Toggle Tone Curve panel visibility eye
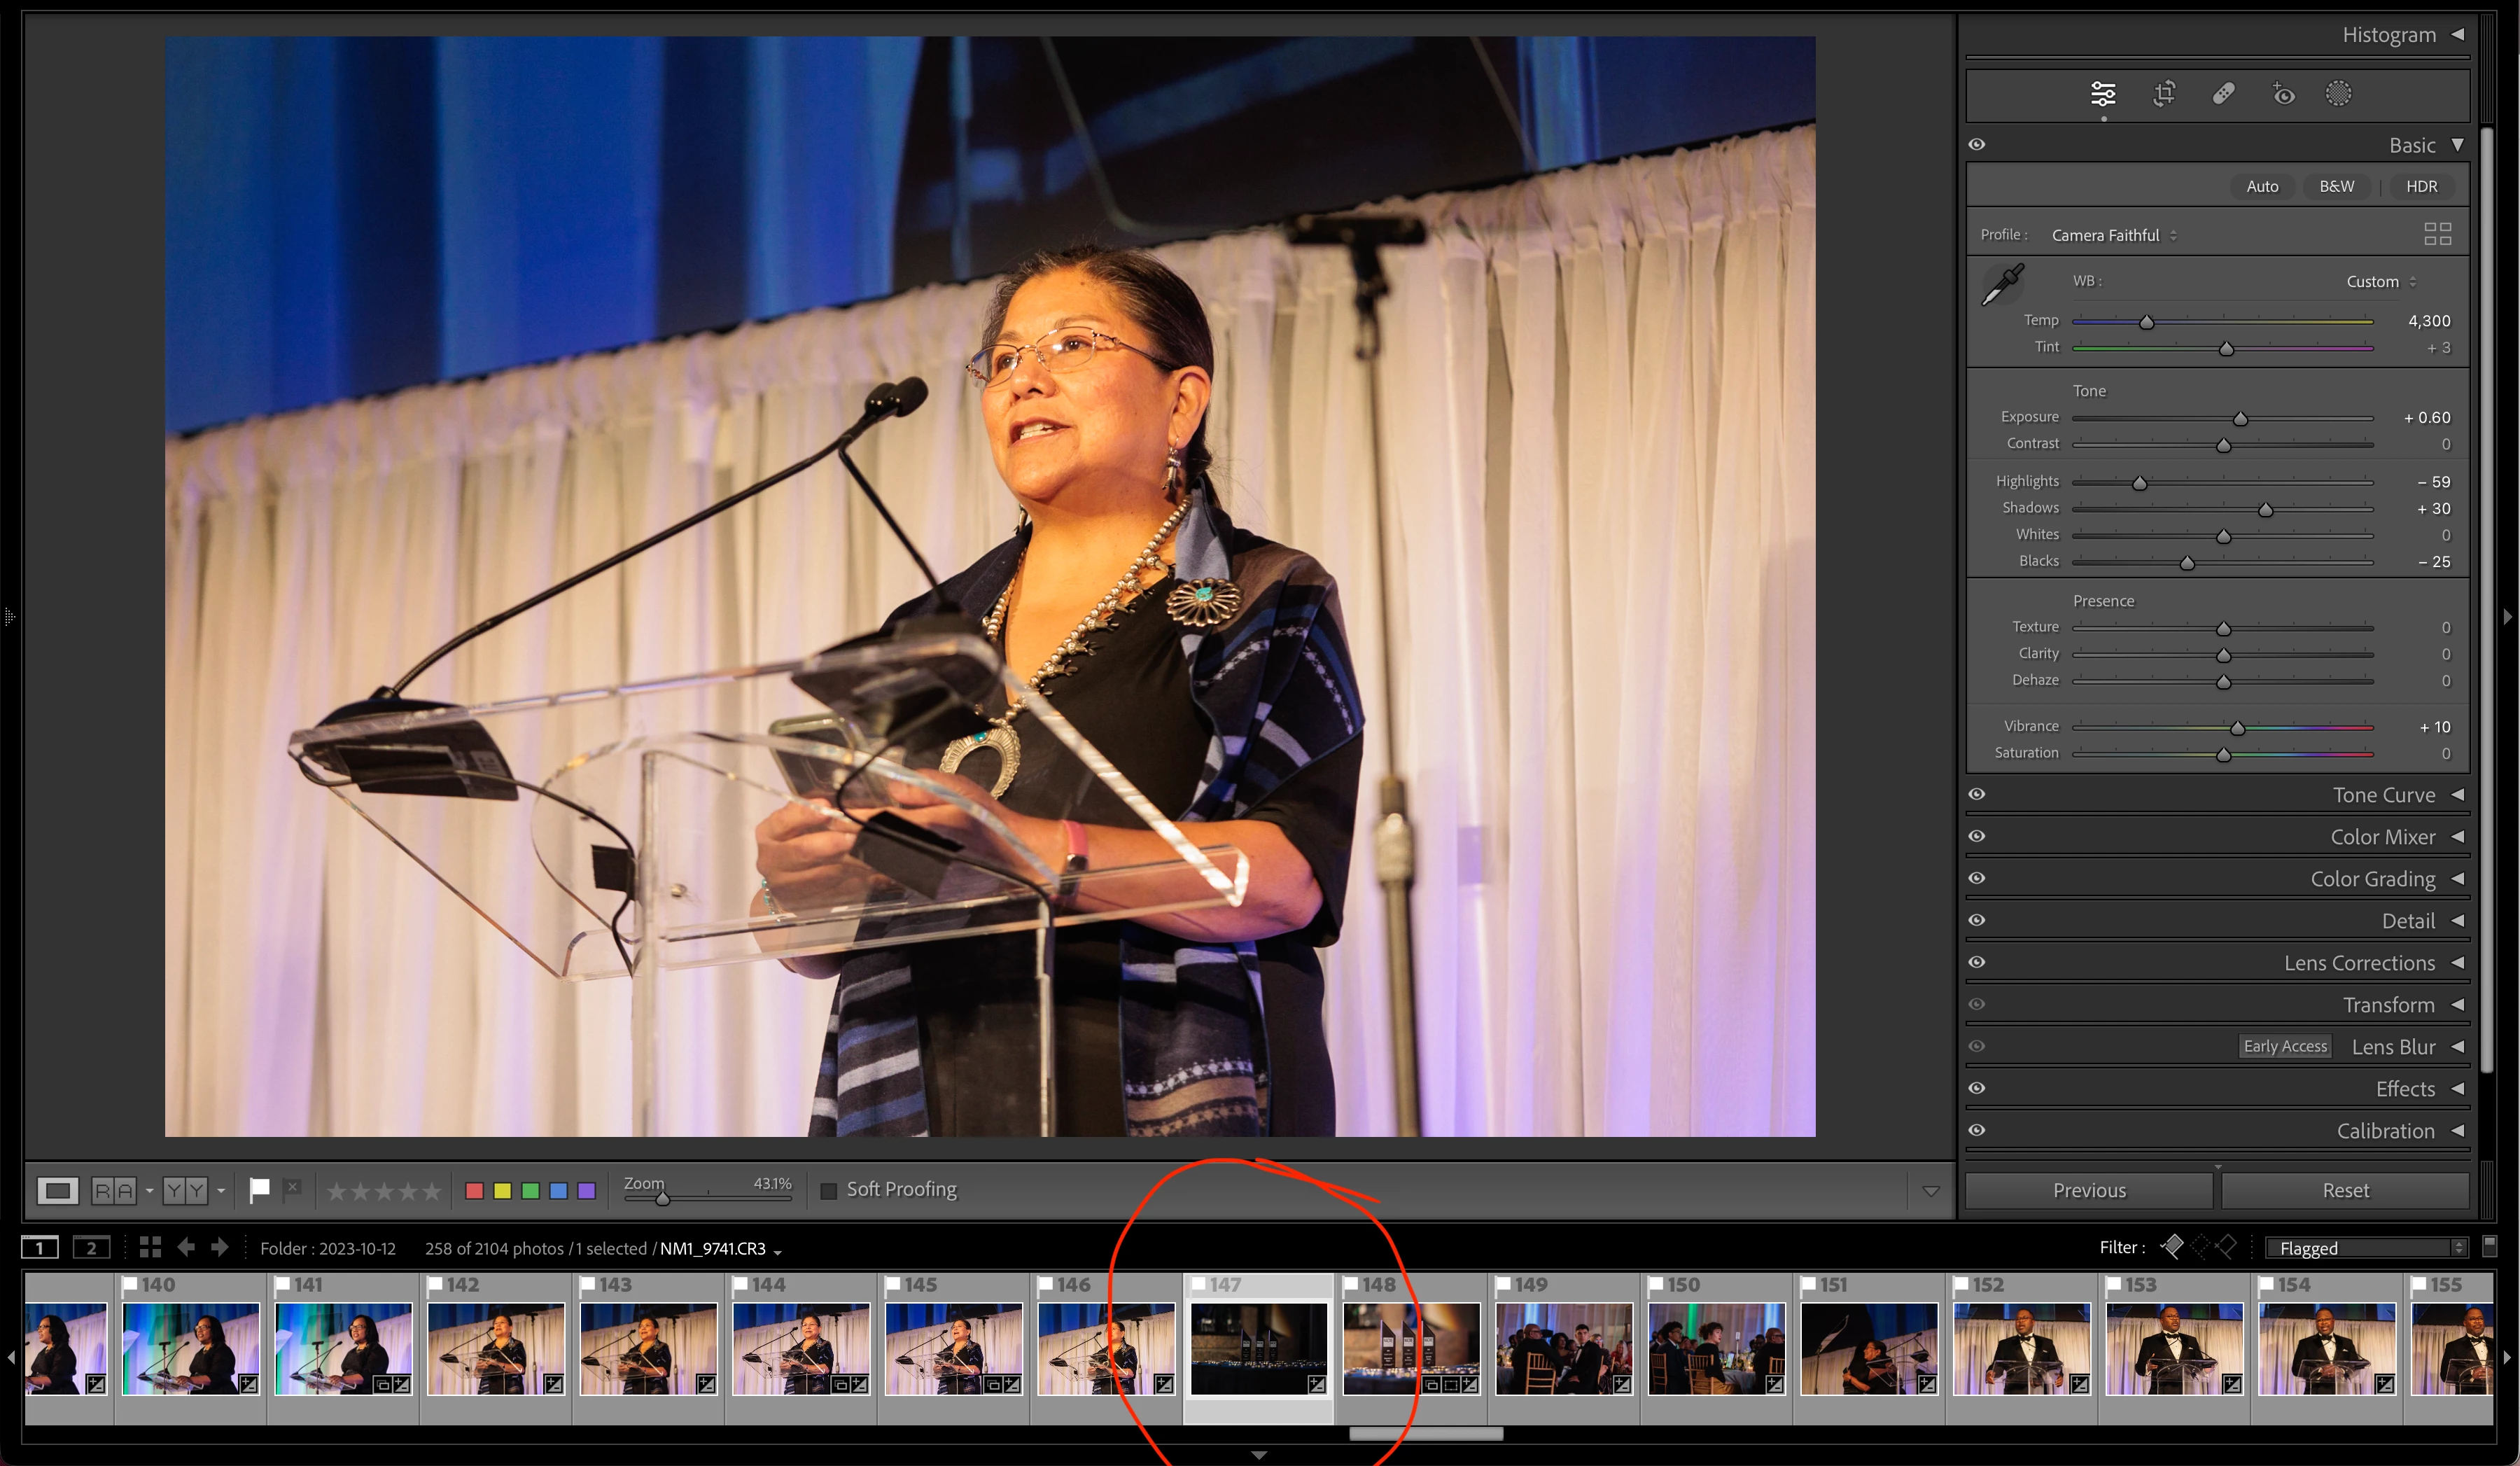 point(1977,794)
